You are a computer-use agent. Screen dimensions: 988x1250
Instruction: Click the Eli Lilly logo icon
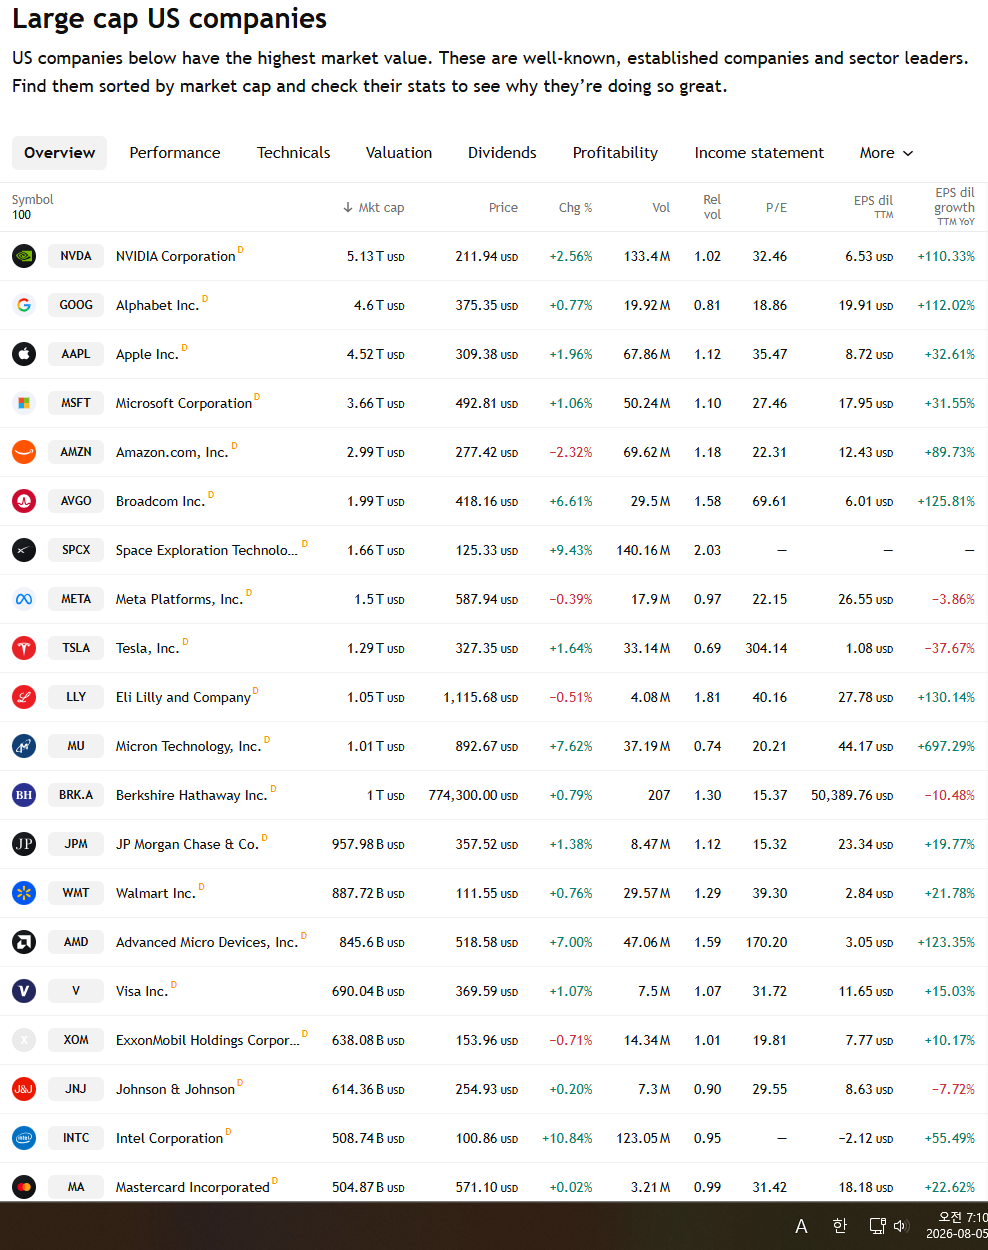[x=24, y=697]
